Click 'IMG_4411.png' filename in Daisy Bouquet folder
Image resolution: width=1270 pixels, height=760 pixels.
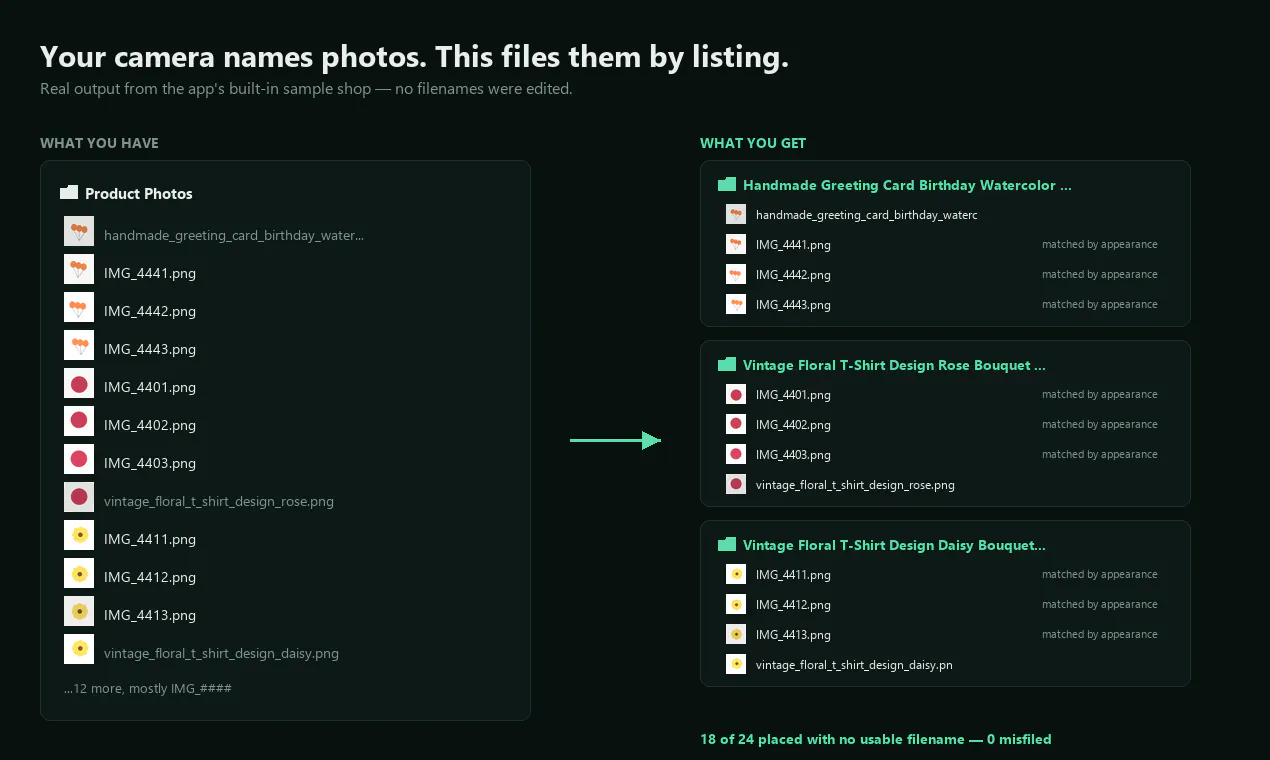coord(793,575)
